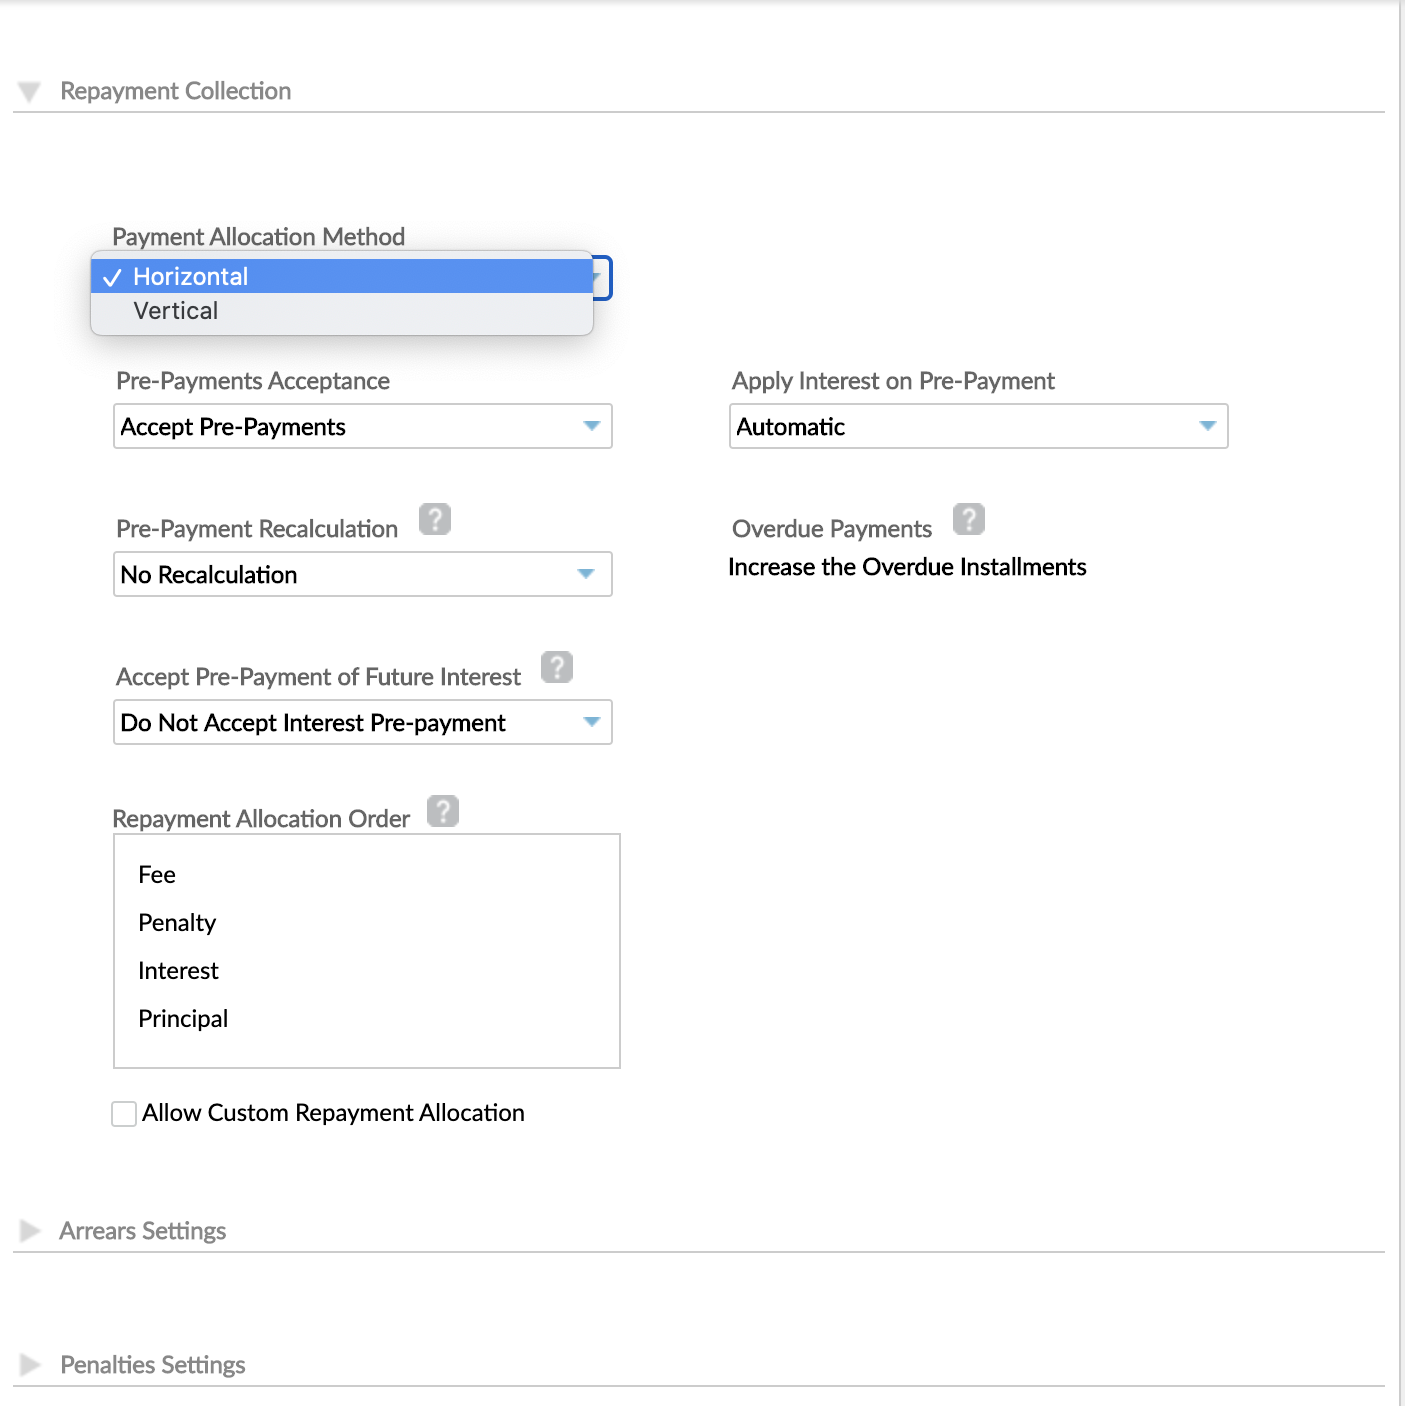
Task: Select Fee in the Repayment Allocation Order list
Action: point(157,874)
